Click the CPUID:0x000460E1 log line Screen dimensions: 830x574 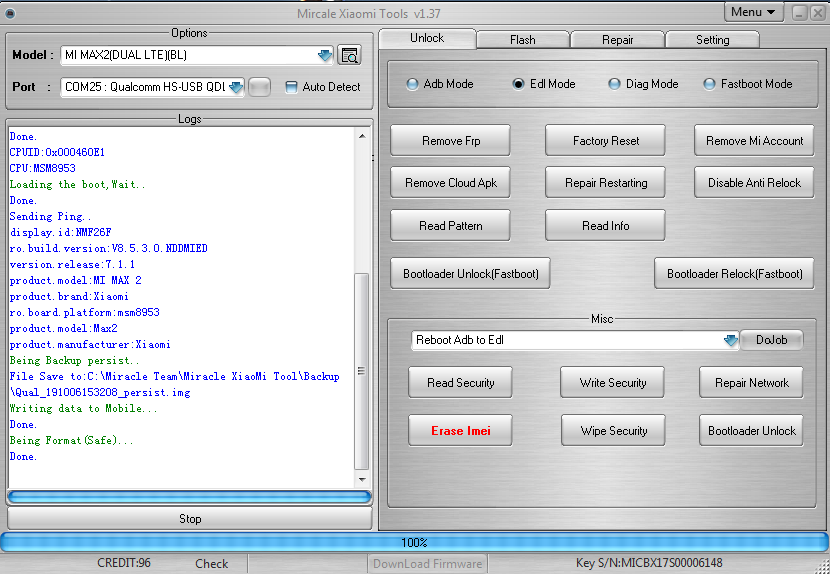pyautogui.click(x=57, y=153)
